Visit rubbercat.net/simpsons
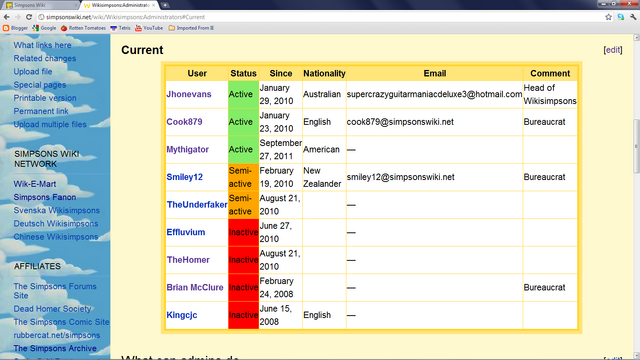Image resolution: width=640 pixels, height=360 pixels. click(57, 335)
